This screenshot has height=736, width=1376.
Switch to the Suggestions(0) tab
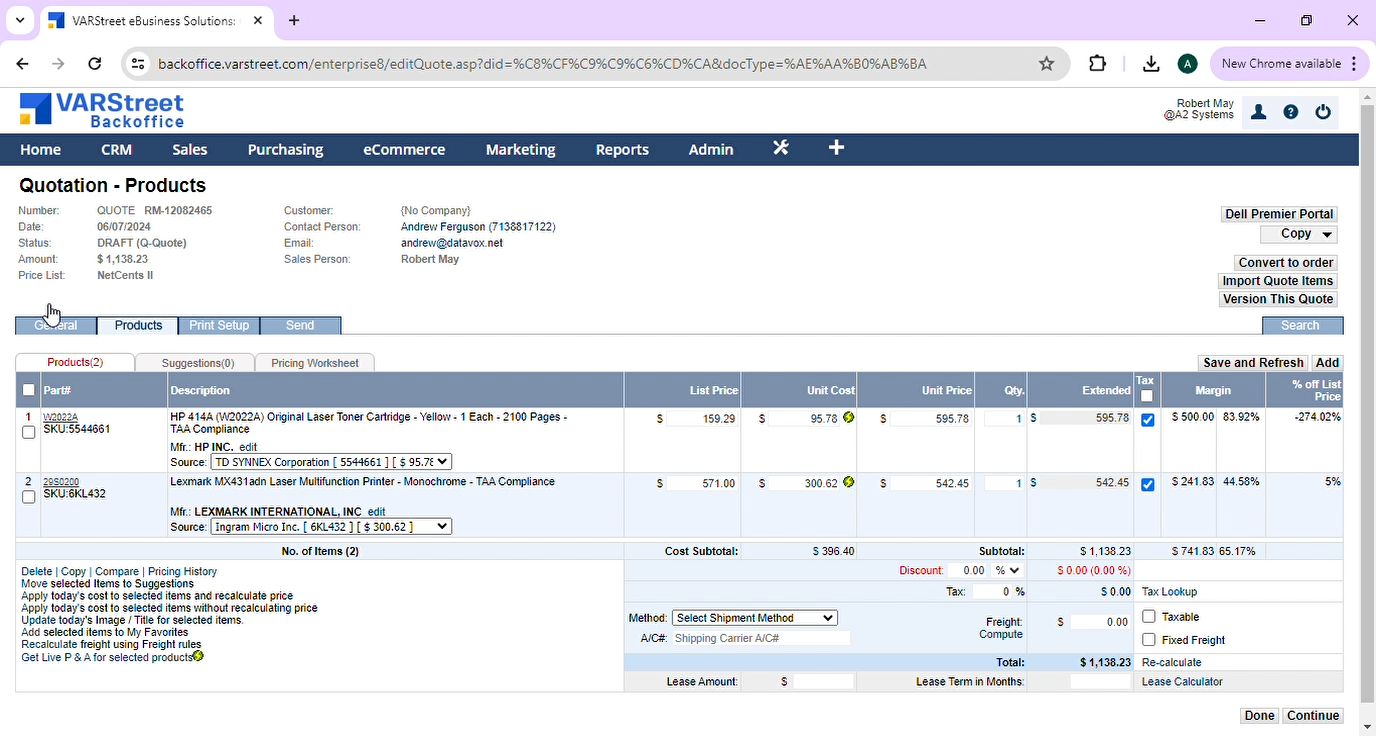coord(198,363)
